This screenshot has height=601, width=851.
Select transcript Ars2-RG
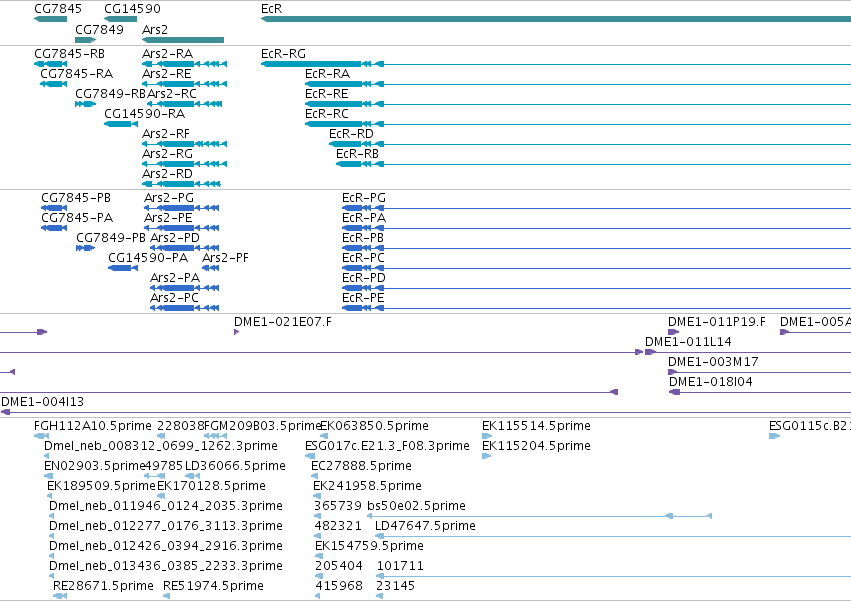[168, 154]
